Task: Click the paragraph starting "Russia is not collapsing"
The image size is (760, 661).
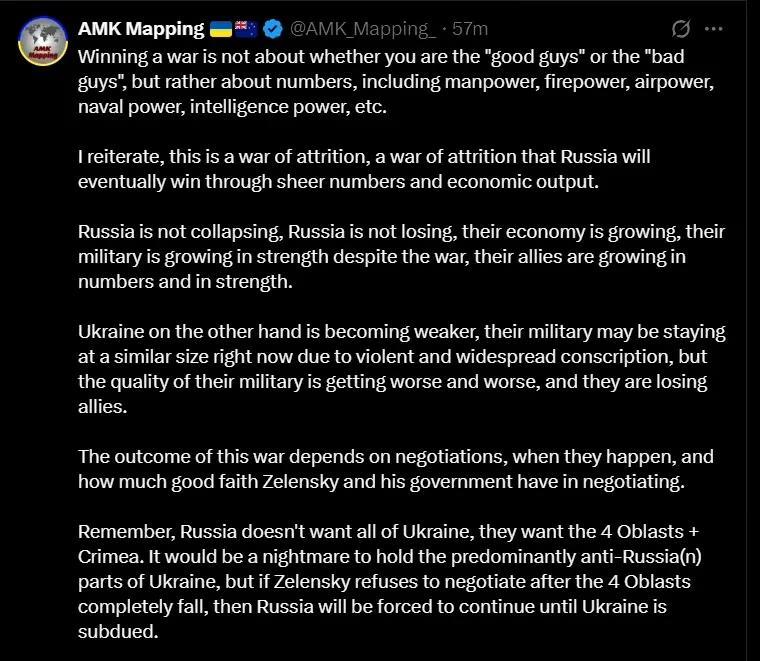Action: pyautogui.click(x=401, y=256)
